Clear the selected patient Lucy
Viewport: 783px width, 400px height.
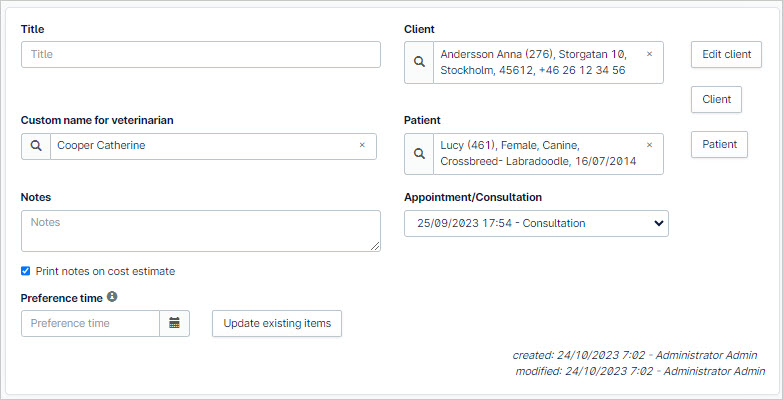click(649, 145)
